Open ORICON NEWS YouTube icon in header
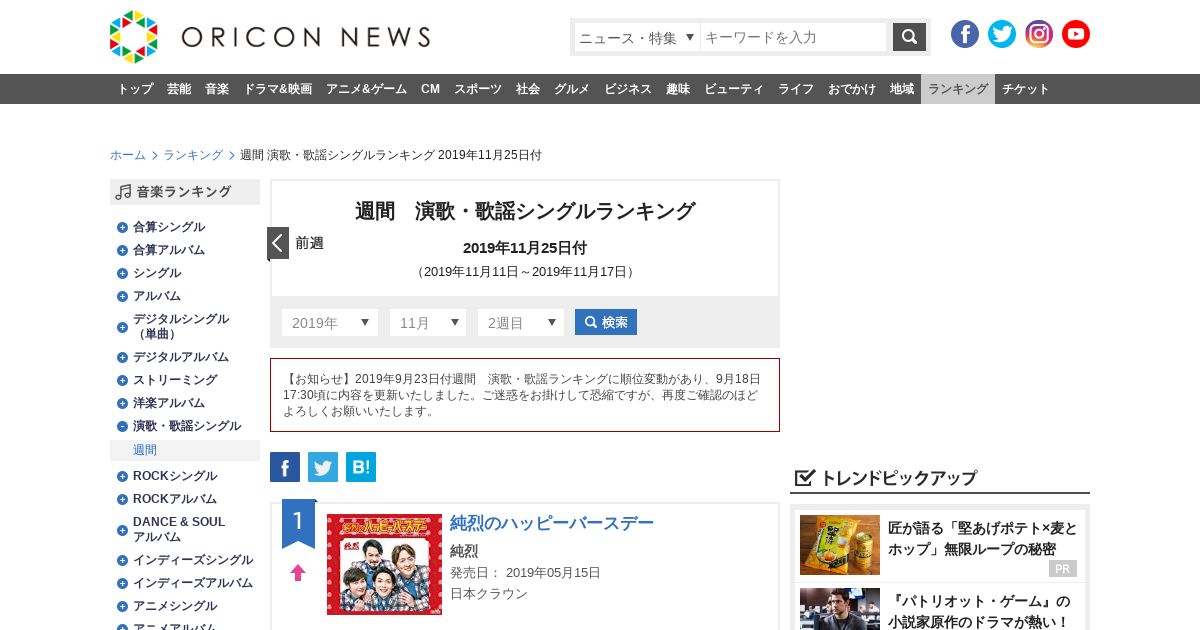Image resolution: width=1200 pixels, height=630 pixels. tap(1076, 34)
